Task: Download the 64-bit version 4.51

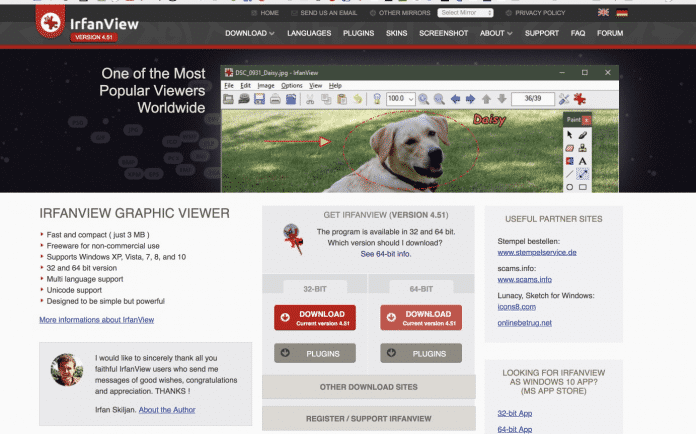Action: [x=420, y=318]
